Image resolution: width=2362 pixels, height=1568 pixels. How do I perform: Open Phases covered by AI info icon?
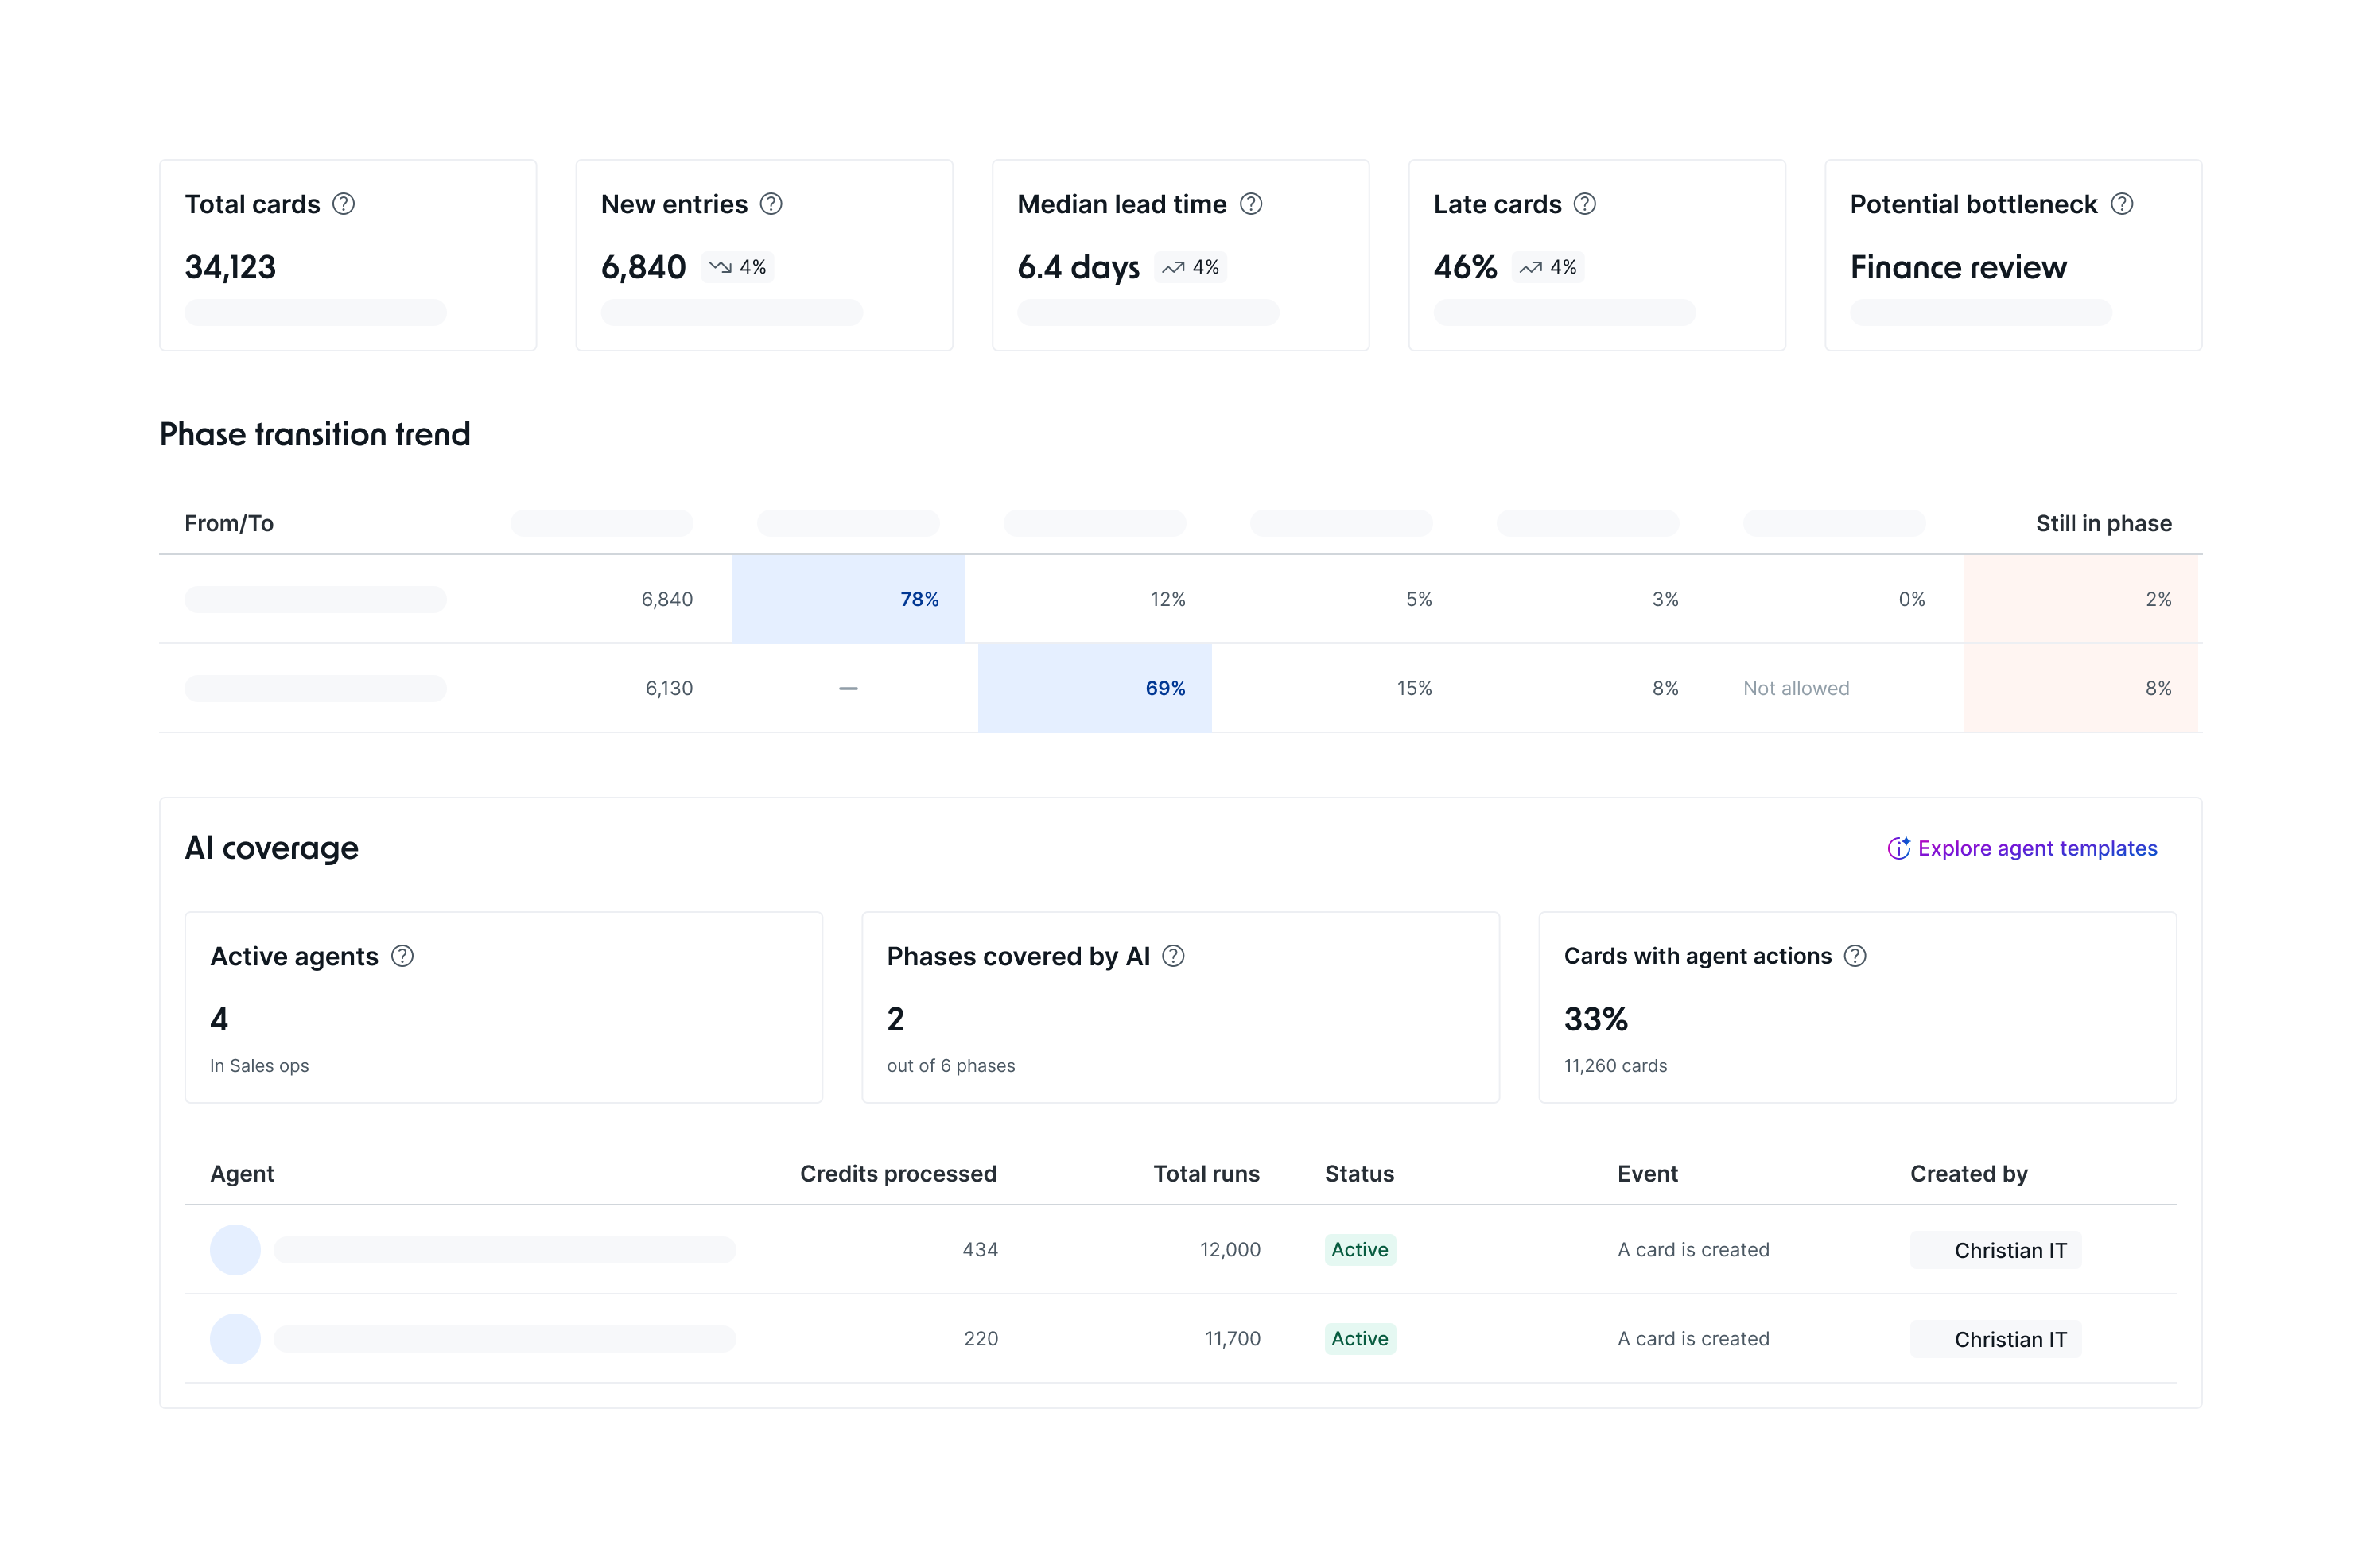(x=1174, y=957)
